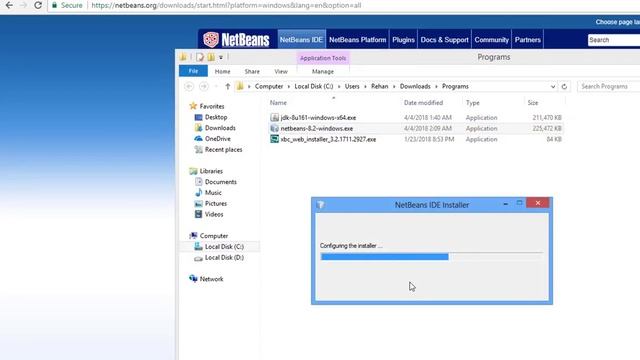Click the properties icon in Explorer title bar
This screenshot has width=640, height=360.
click(200, 57)
